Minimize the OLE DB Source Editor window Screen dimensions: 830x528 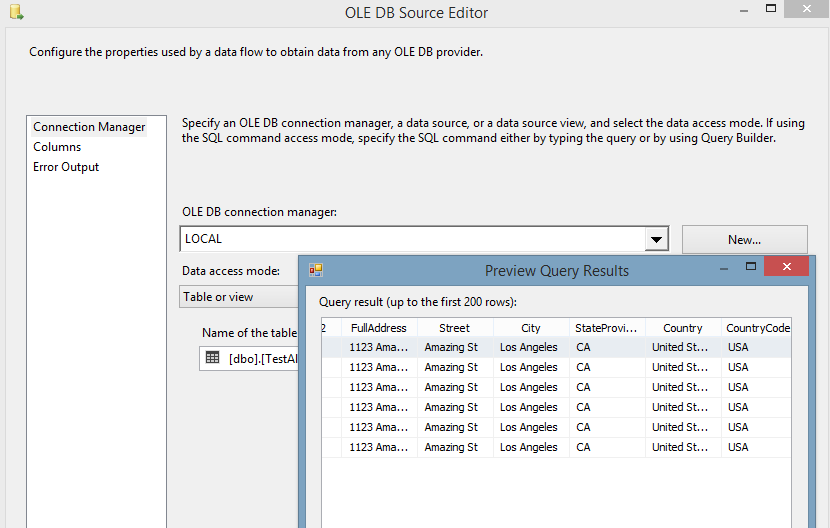tap(744, 11)
